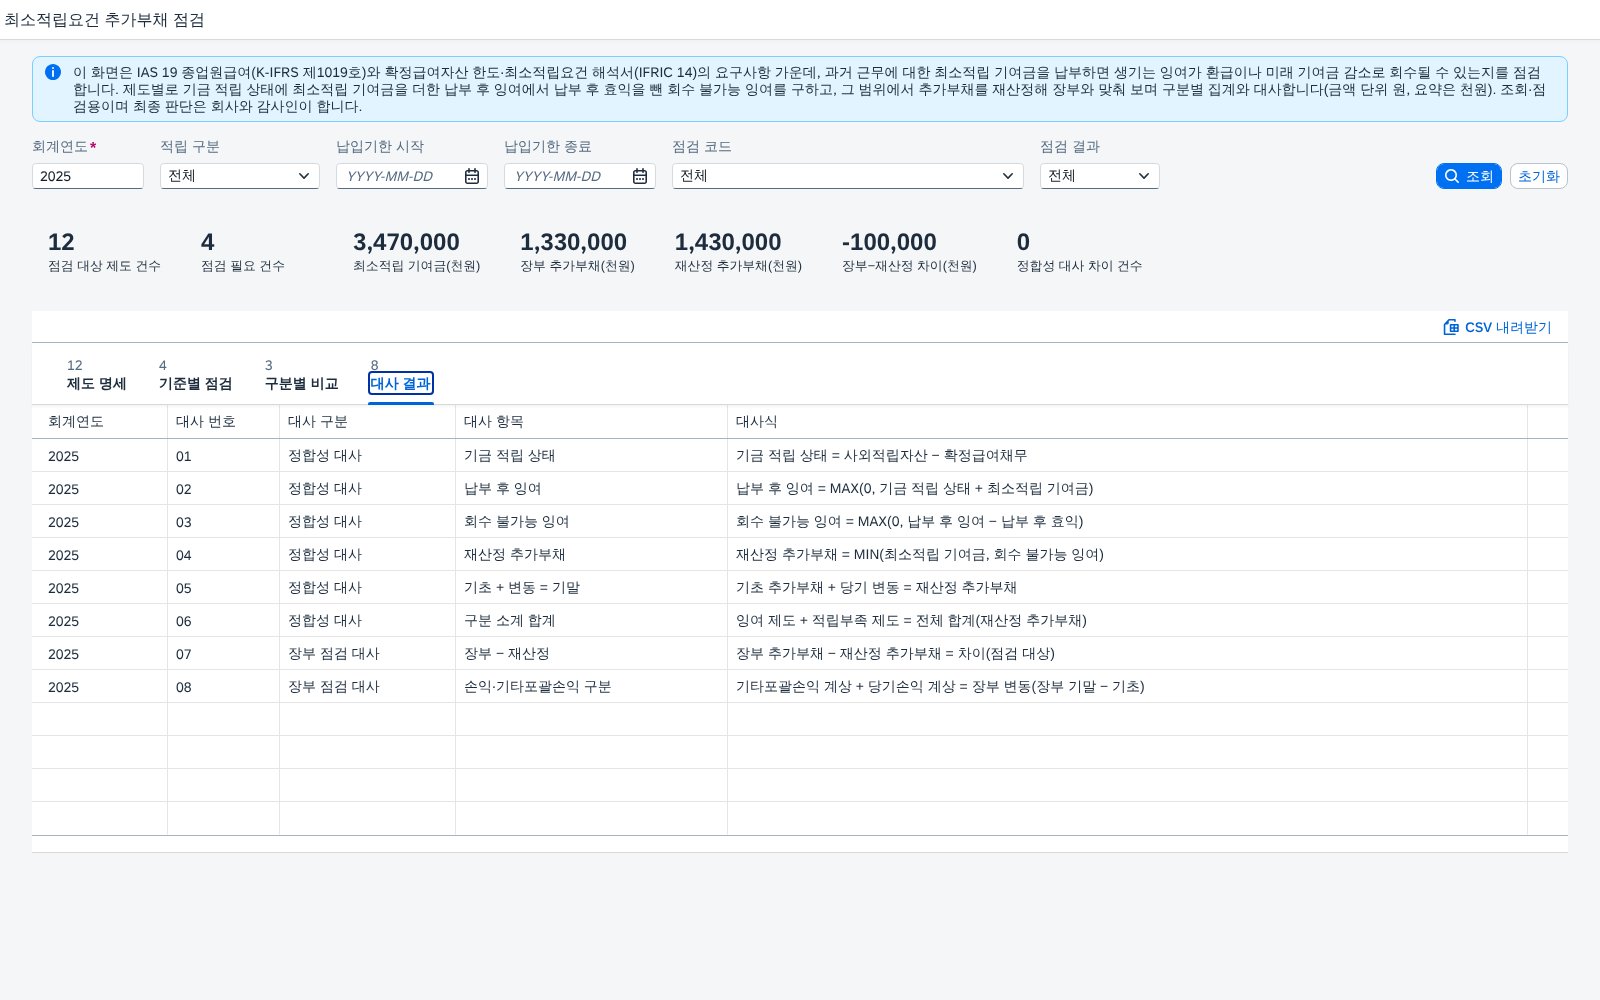This screenshot has height=1000, width=1600.
Task: Click the information icon in the notice banner
Action: pyautogui.click(x=53, y=72)
